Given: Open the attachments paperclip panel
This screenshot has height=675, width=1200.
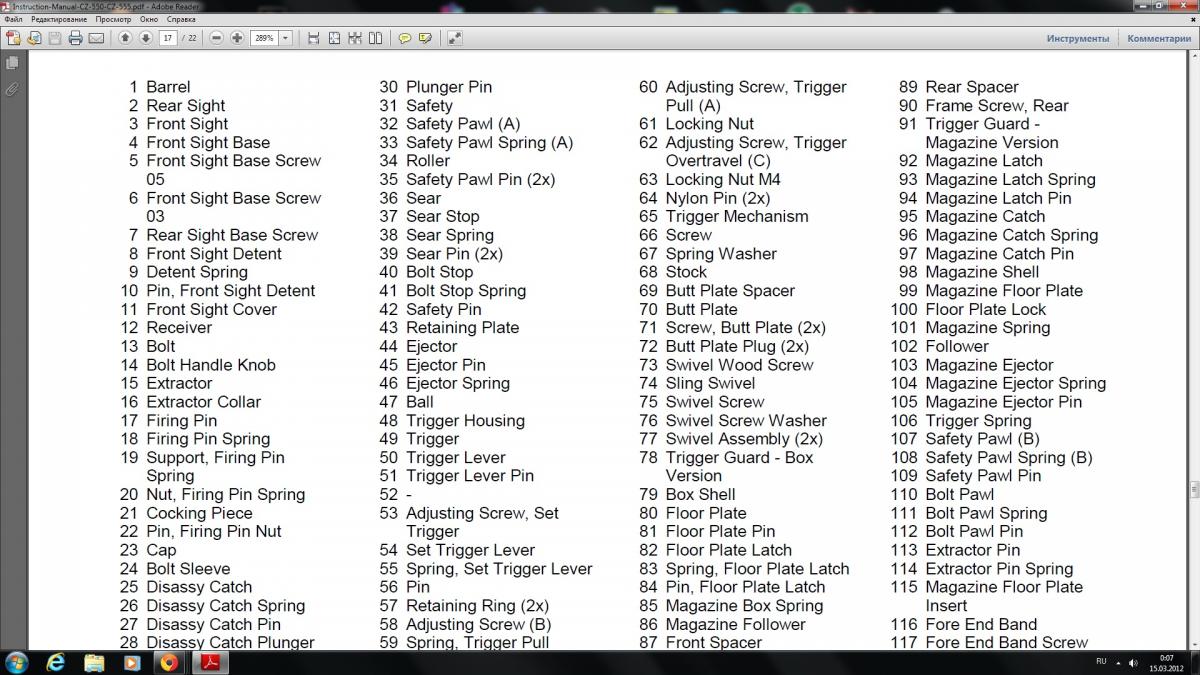Looking at the screenshot, I should coord(12,89).
